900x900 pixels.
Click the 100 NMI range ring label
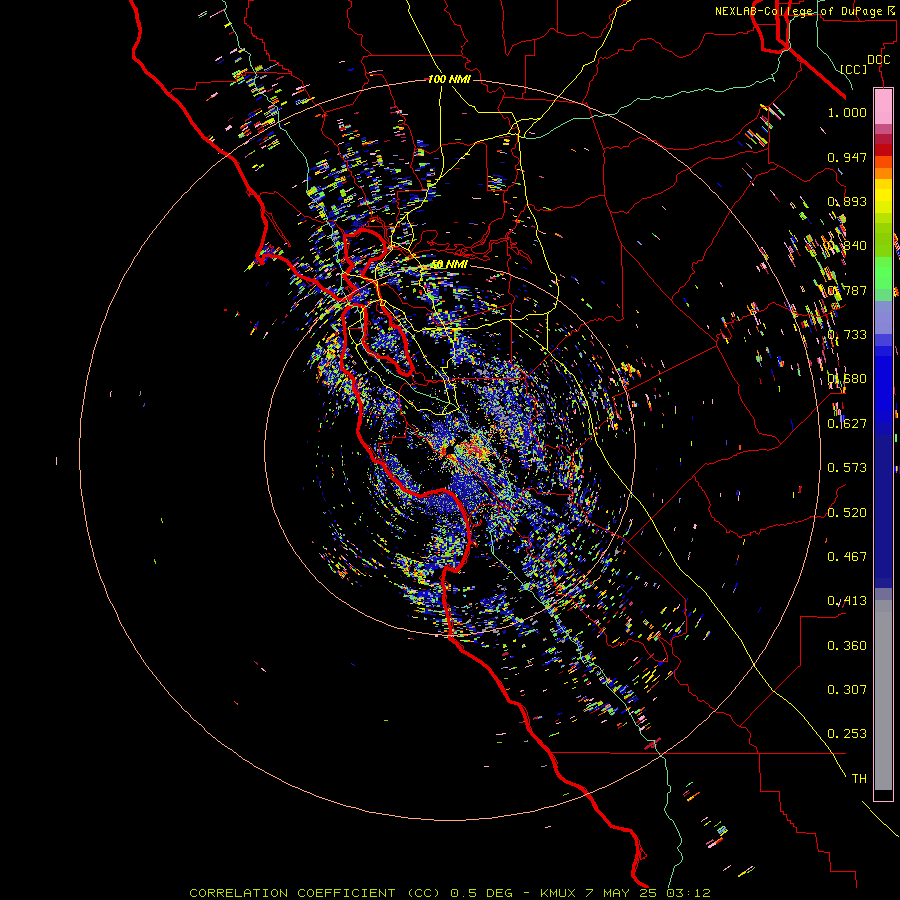(449, 79)
